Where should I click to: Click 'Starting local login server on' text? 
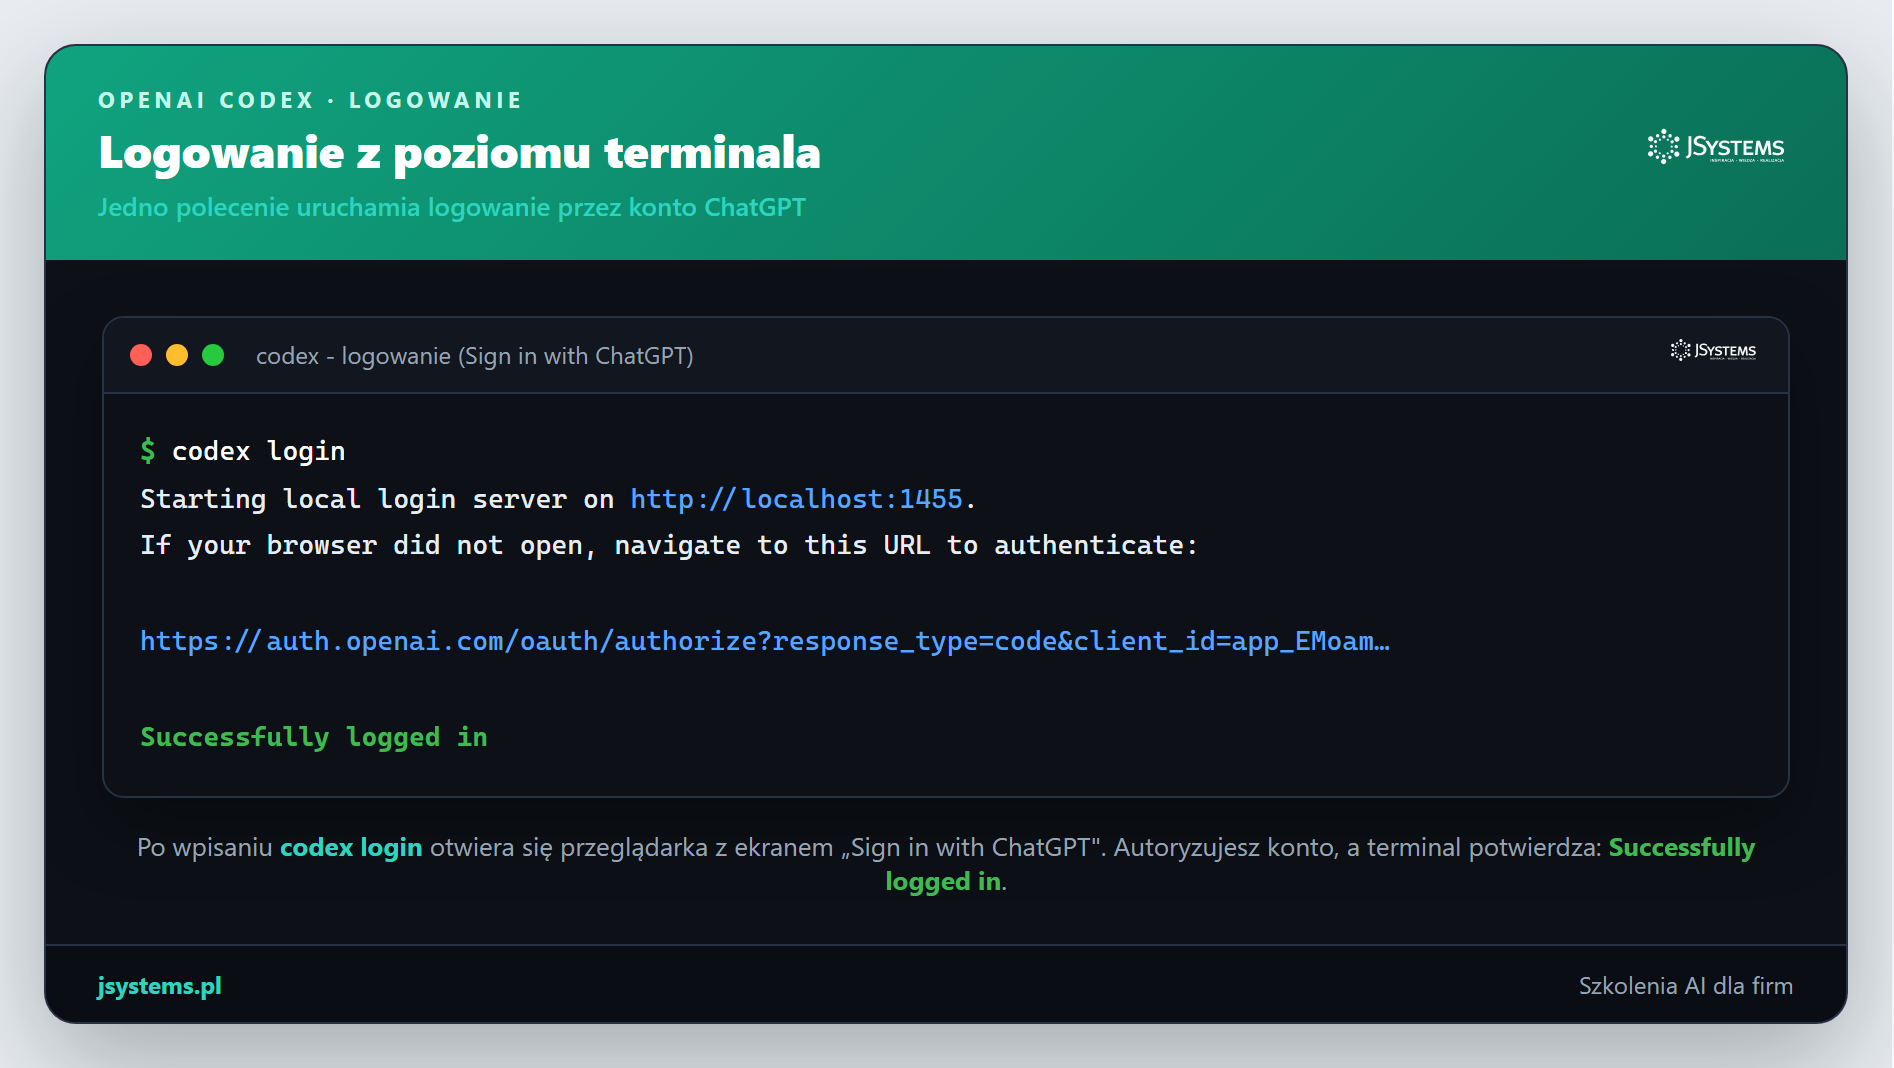click(377, 498)
